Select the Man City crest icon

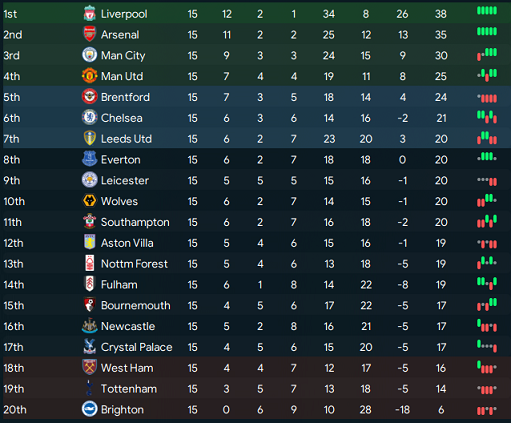89,55
